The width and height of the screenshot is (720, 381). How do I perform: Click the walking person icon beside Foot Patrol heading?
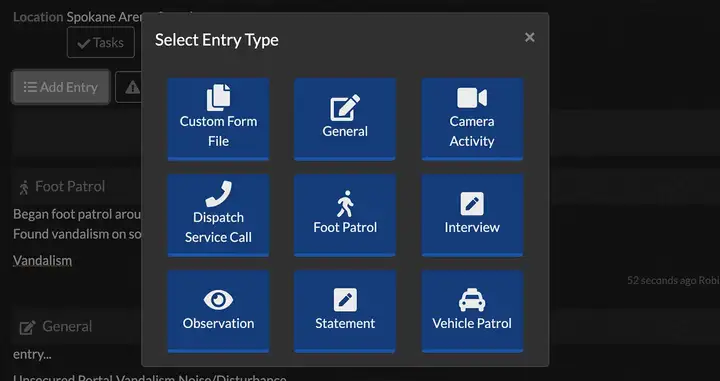click(24, 187)
